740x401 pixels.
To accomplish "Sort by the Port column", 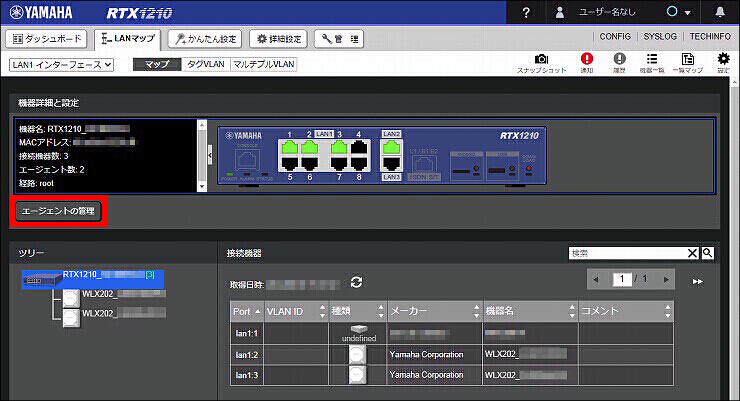I will coord(247,311).
